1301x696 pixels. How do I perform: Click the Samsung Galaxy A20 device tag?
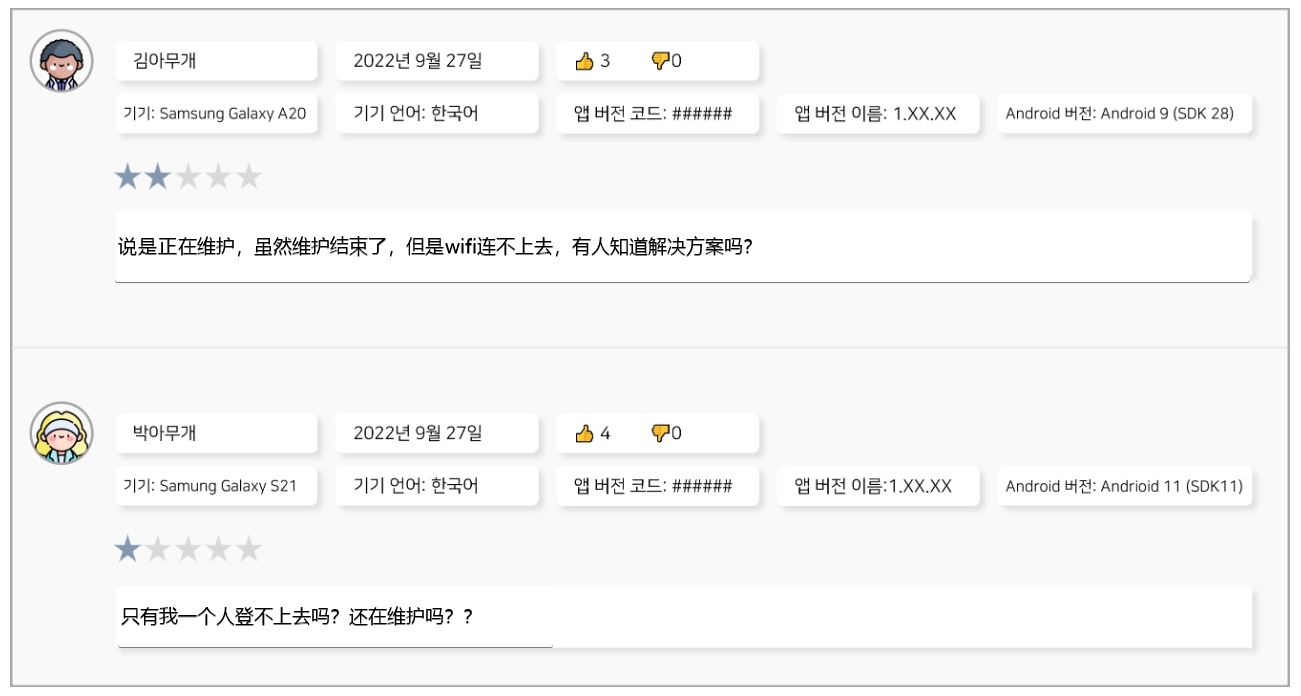tap(215, 113)
